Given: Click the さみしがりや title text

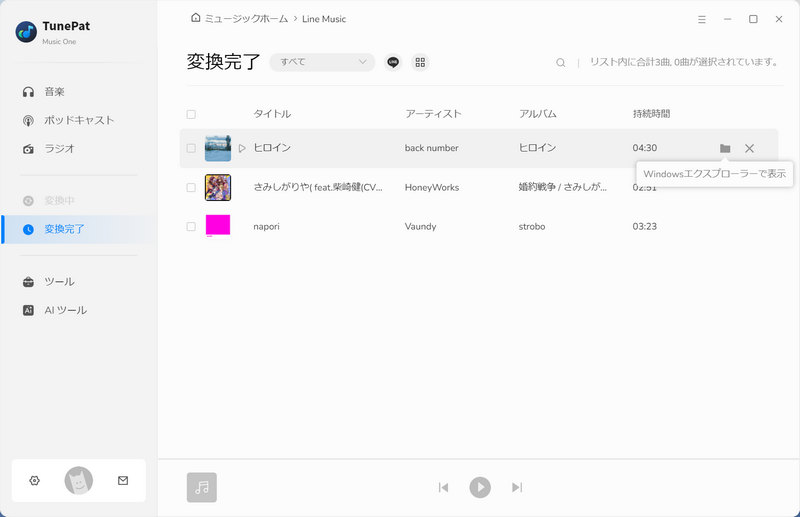Looking at the screenshot, I should [318, 187].
